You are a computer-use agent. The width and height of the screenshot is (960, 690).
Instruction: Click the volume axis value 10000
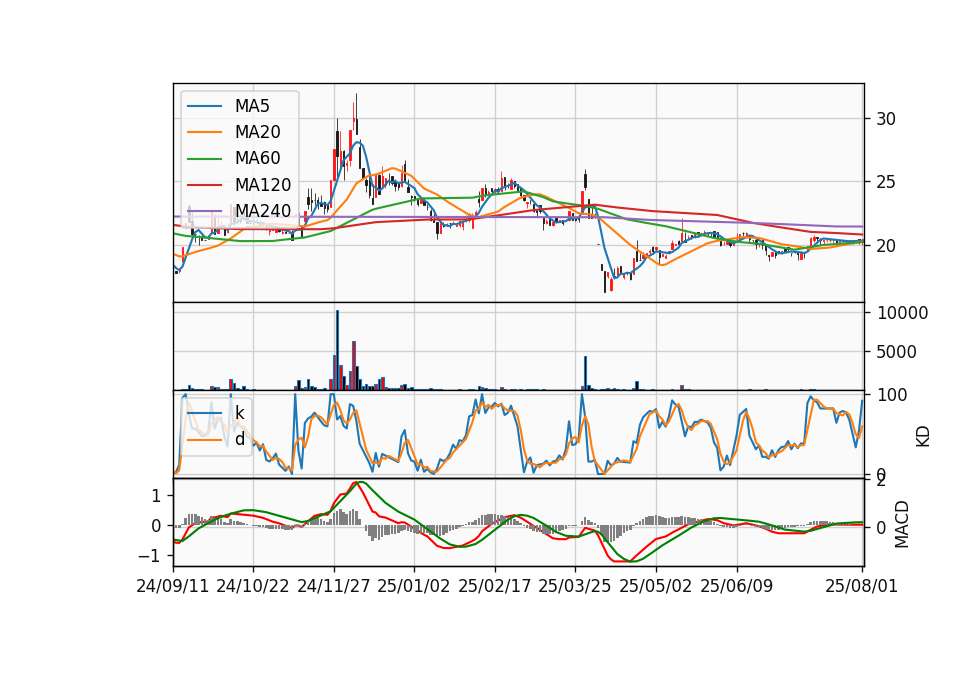click(903, 313)
